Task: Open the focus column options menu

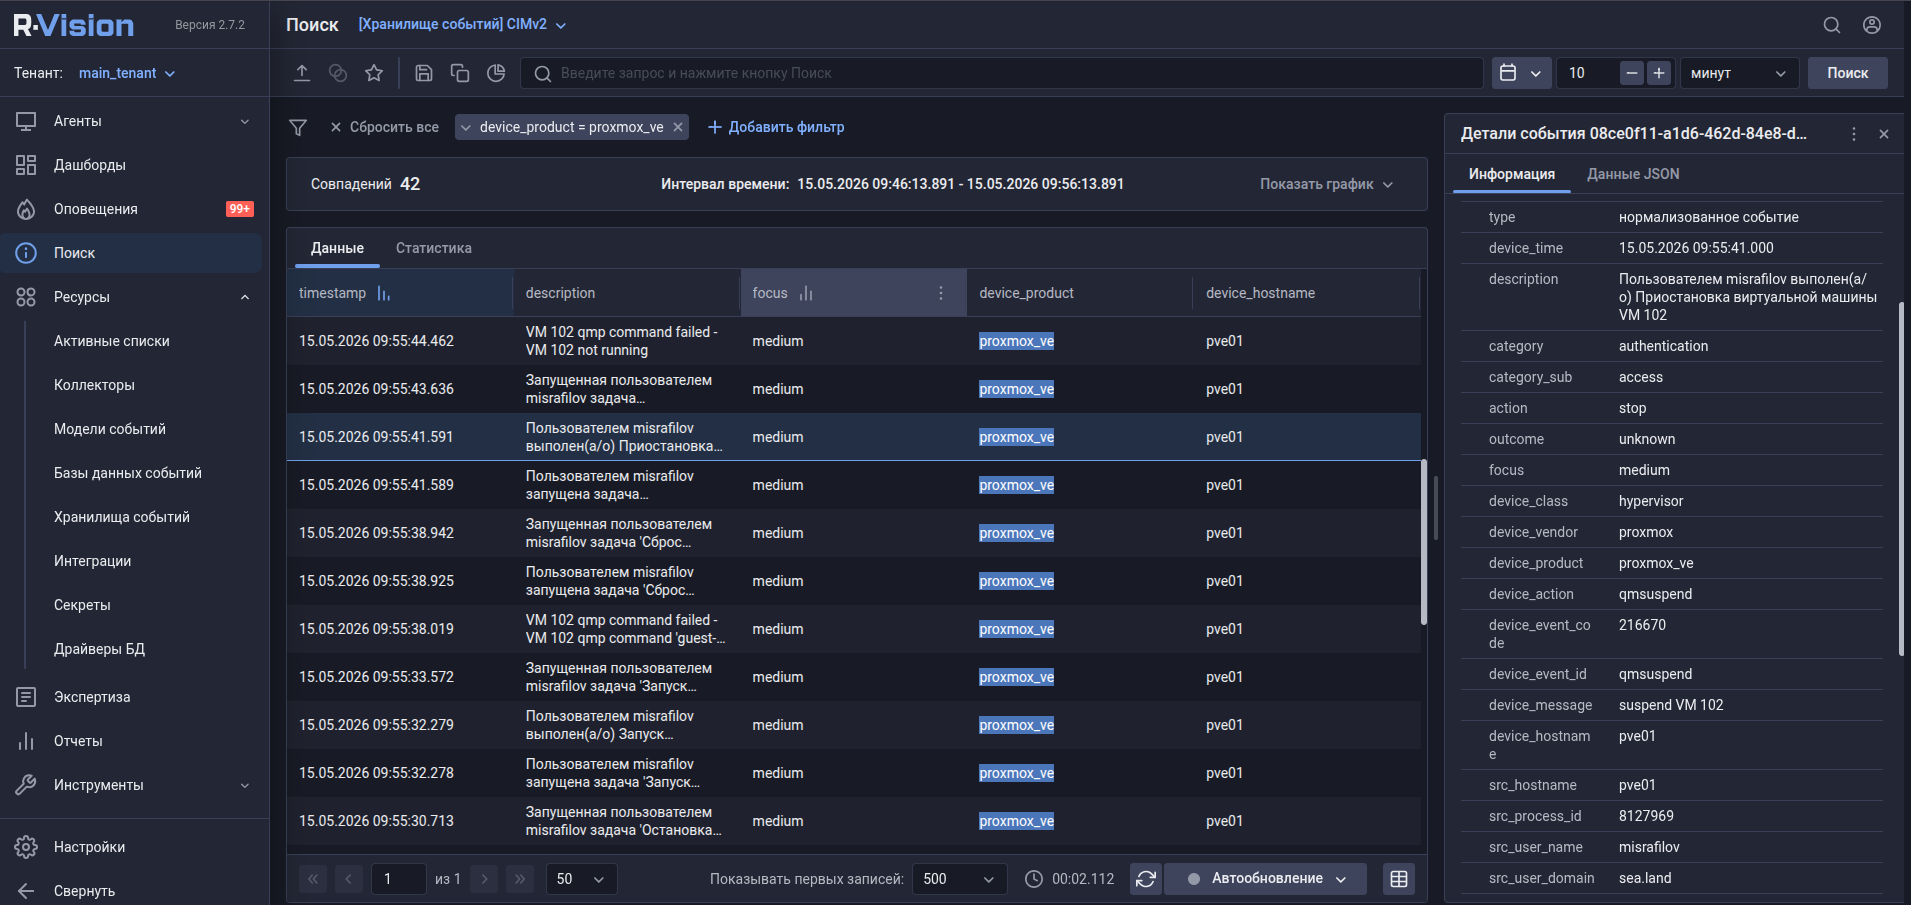Action: tap(941, 293)
